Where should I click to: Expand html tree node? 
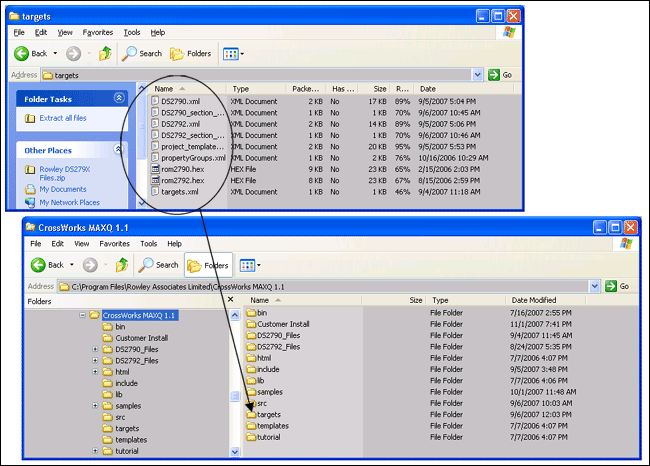95,371
